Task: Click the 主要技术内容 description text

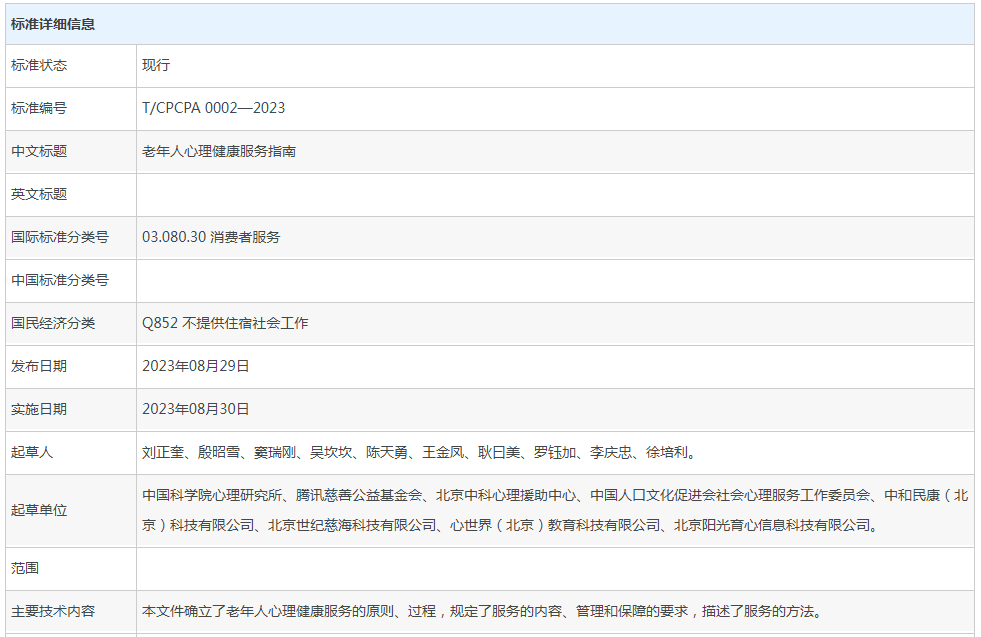Action: click(x=481, y=611)
